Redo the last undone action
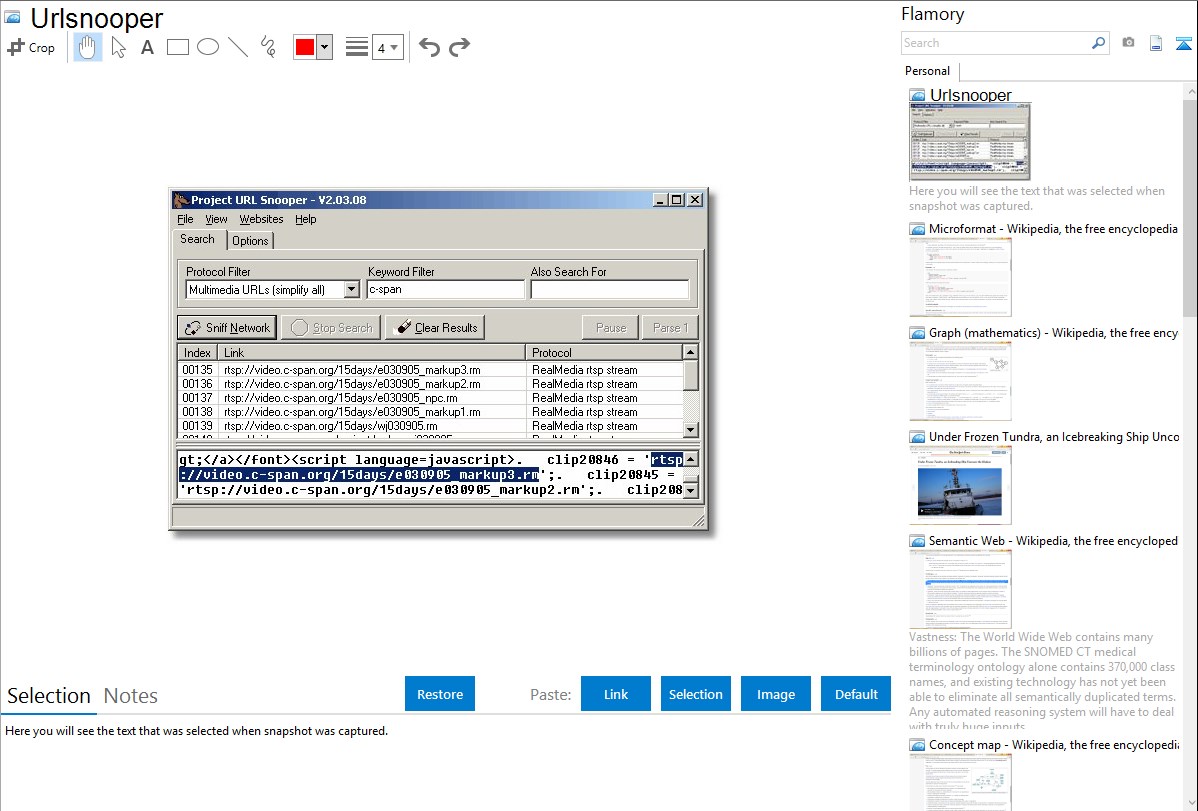Screen dimensions: 1198x811 459,47
